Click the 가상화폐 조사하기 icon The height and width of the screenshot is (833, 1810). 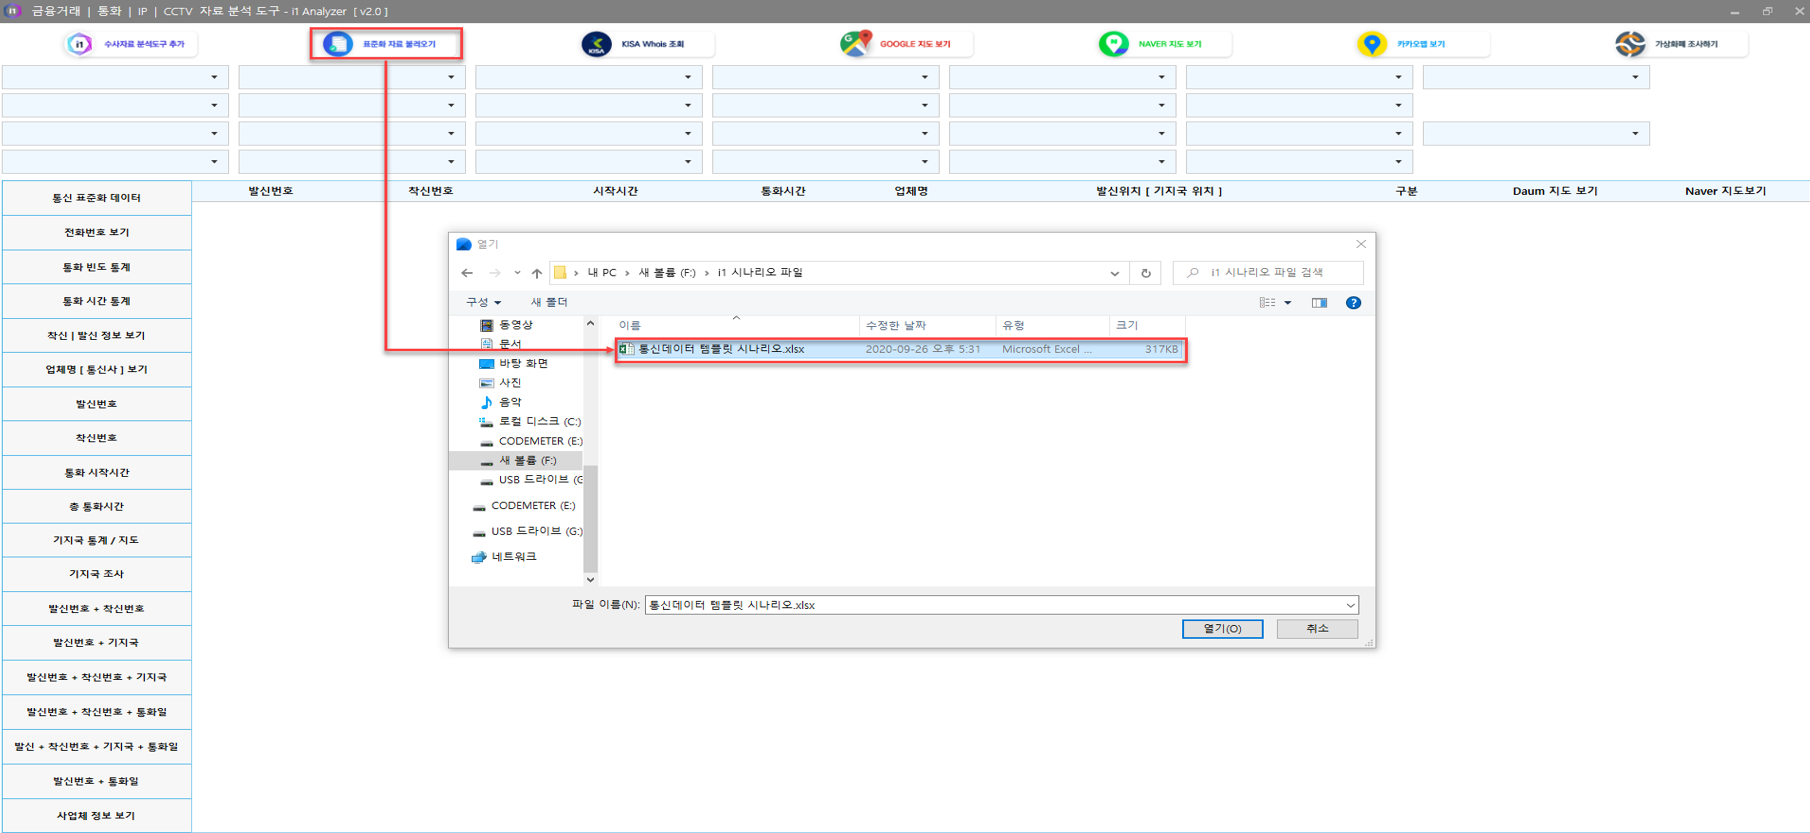pos(1630,44)
